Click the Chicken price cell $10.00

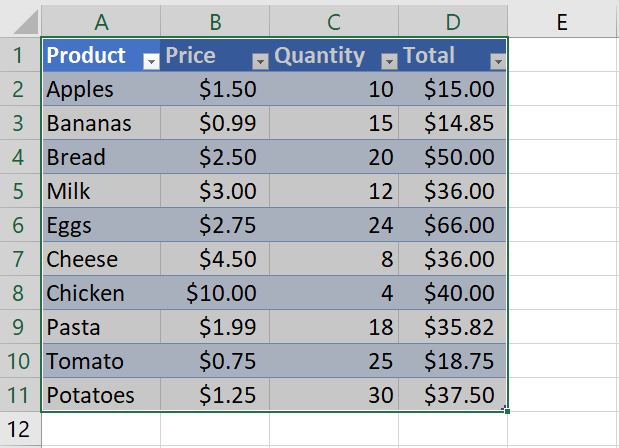(x=215, y=293)
